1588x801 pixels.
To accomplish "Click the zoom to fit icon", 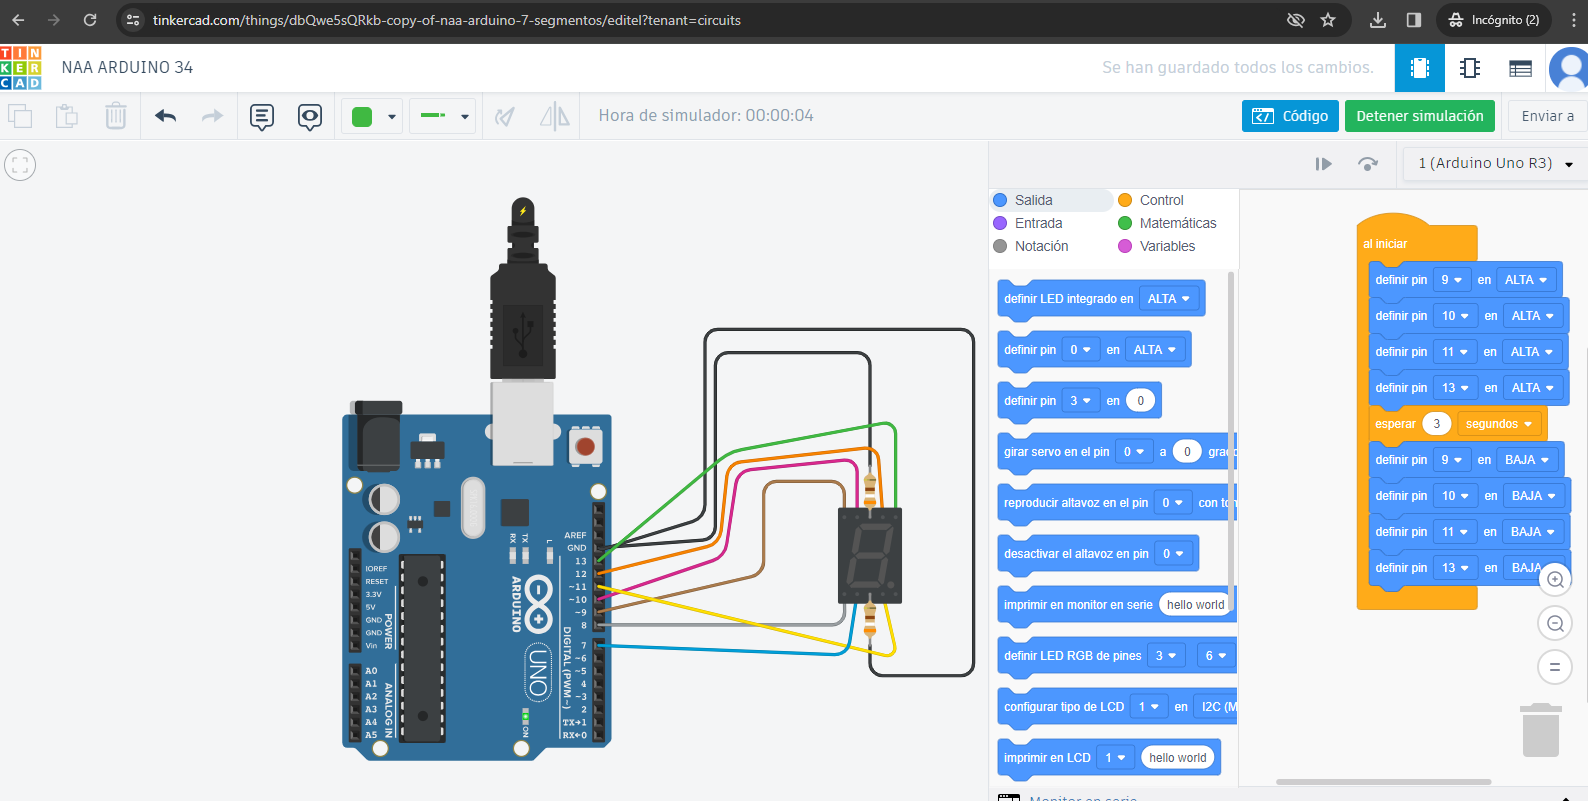I will 20,165.
